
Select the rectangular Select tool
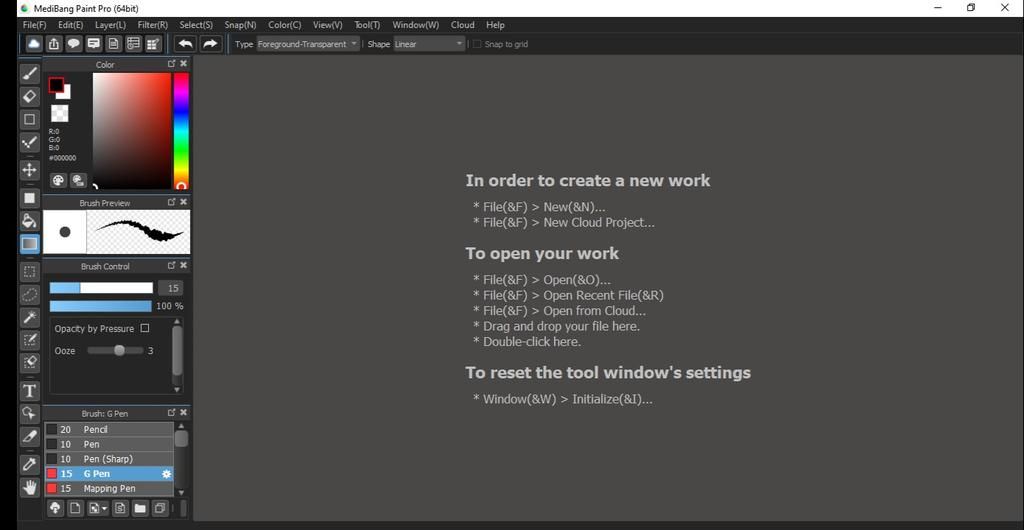coord(29,272)
